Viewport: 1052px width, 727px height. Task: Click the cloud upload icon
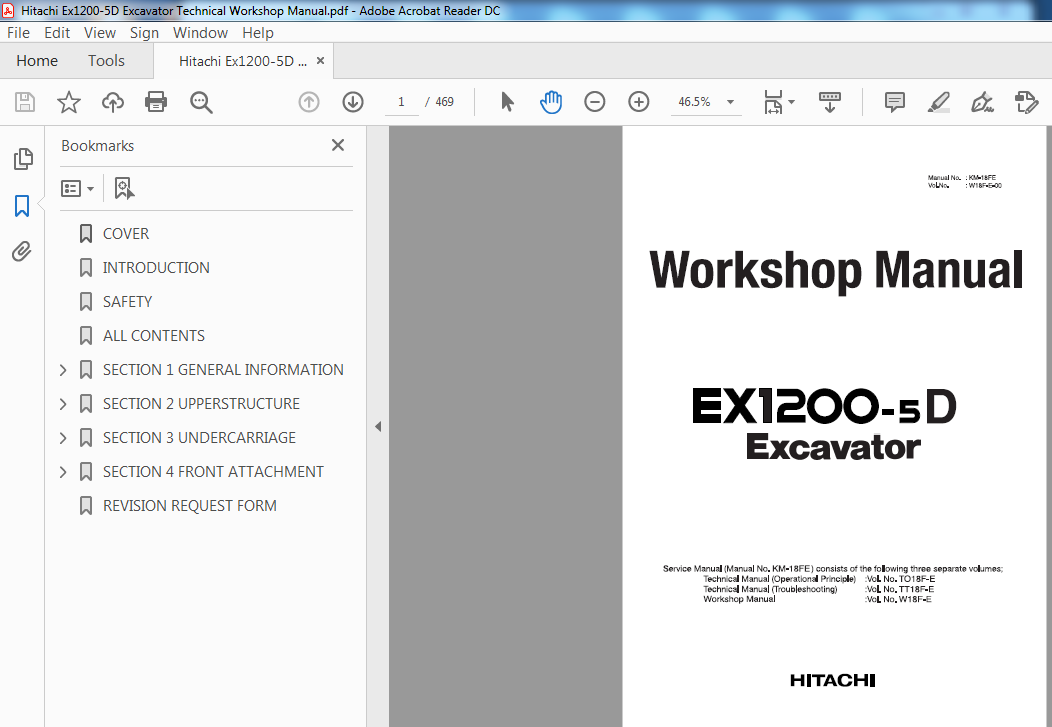(x=113, y=102)
